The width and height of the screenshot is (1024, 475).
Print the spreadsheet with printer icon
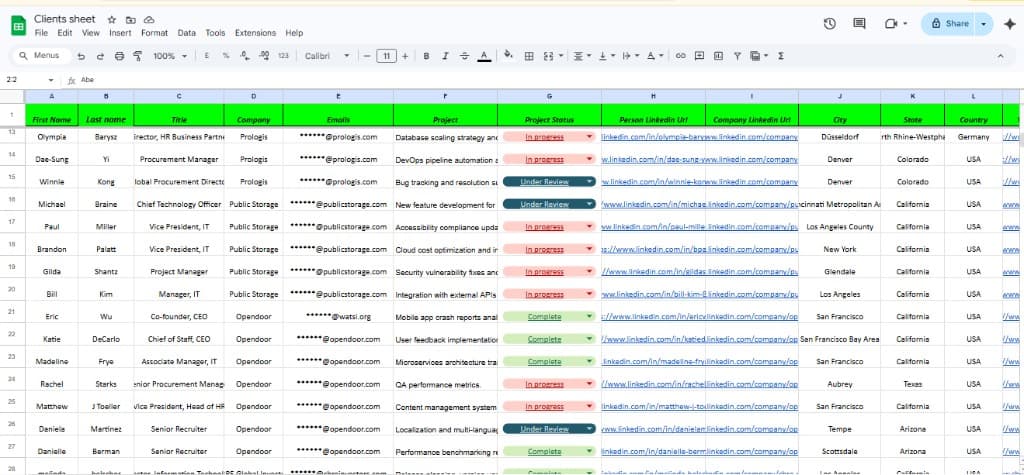point(119,56)
